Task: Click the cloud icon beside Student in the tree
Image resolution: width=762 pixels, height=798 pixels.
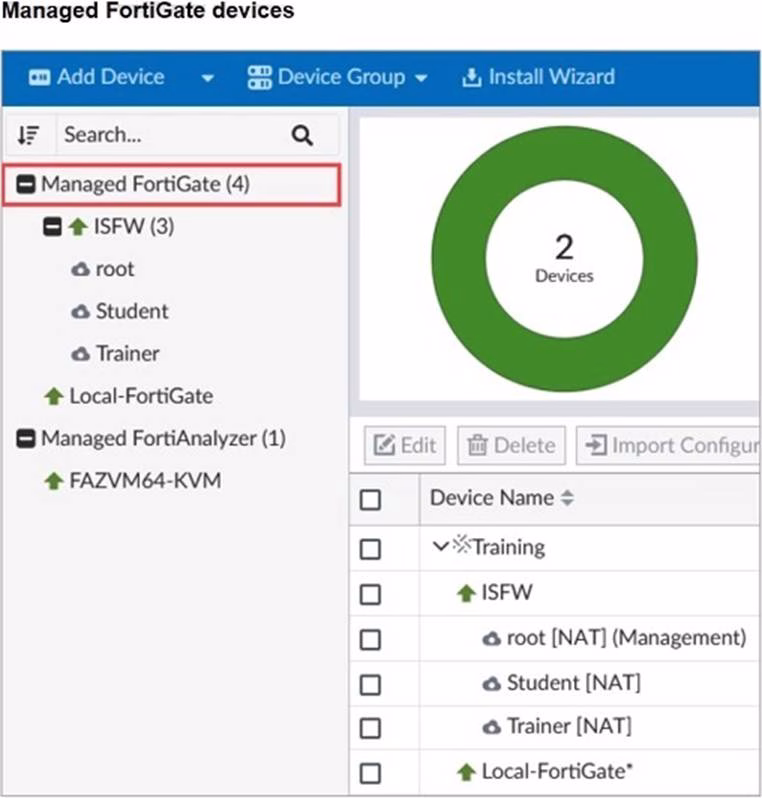Action: [x=81, y=312]
